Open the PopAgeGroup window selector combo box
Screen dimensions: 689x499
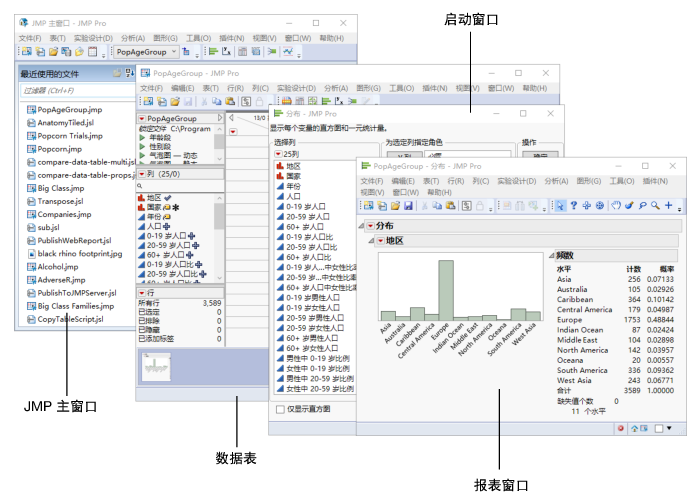pos(146,52)
